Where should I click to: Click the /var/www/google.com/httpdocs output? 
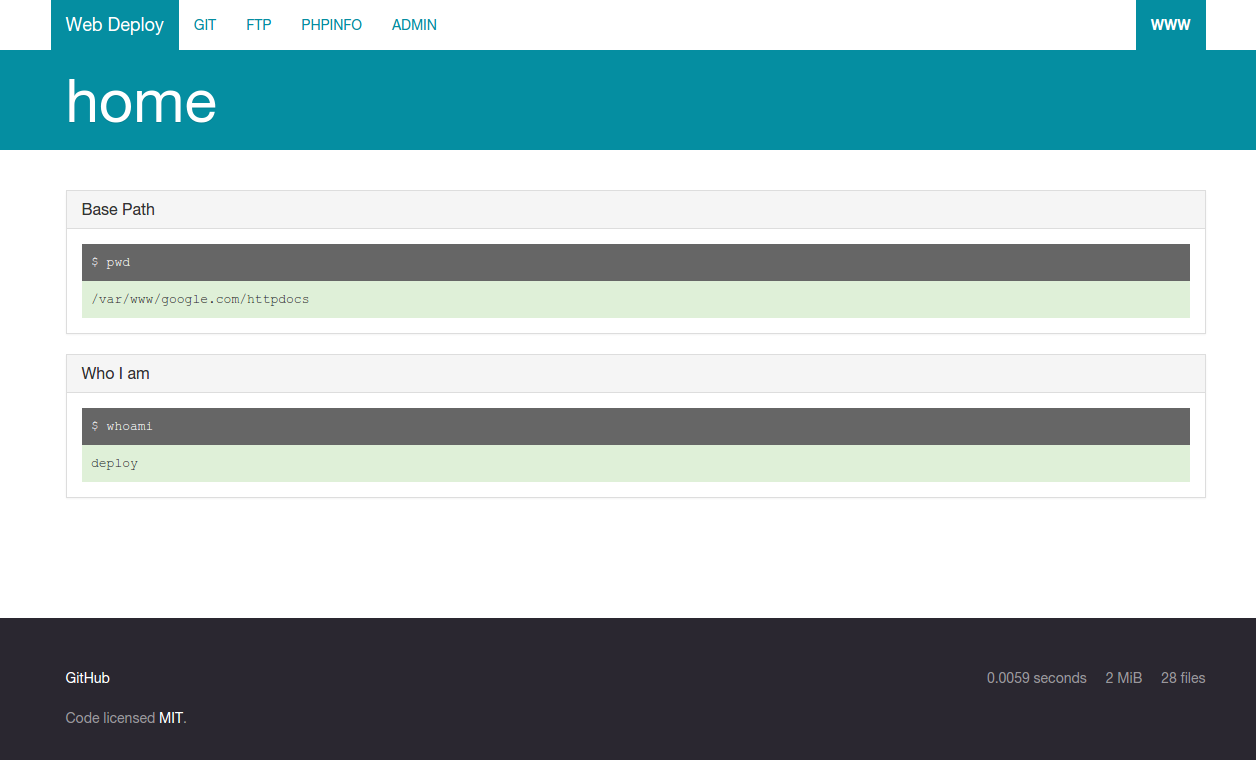coord(636,299)
